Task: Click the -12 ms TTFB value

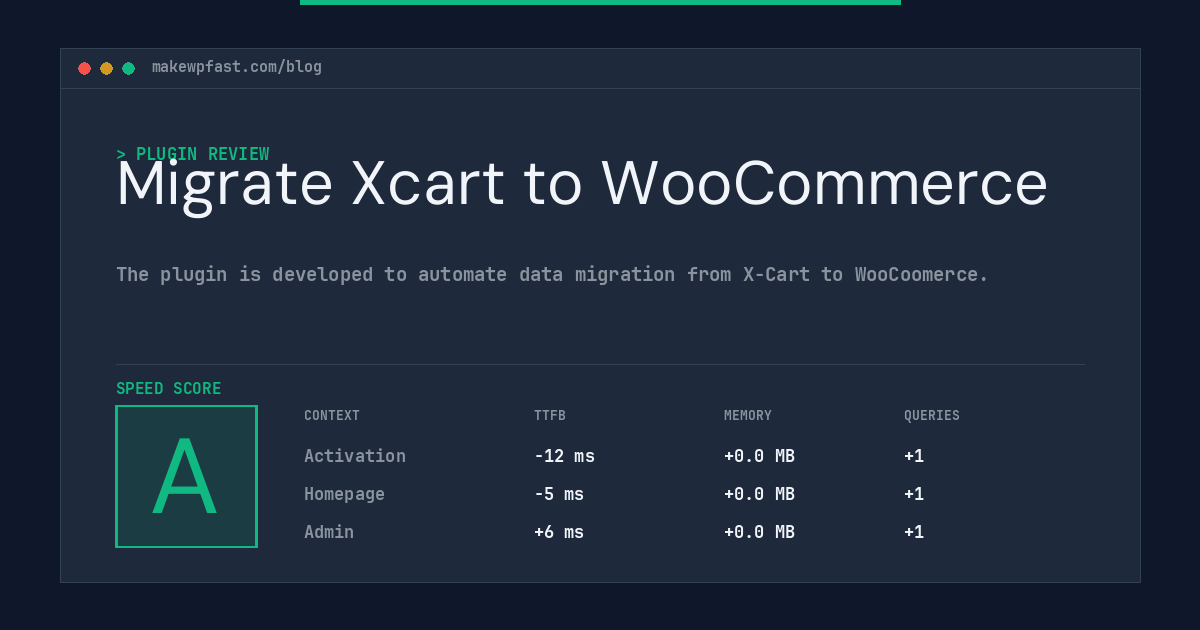Action: point(564,456)
